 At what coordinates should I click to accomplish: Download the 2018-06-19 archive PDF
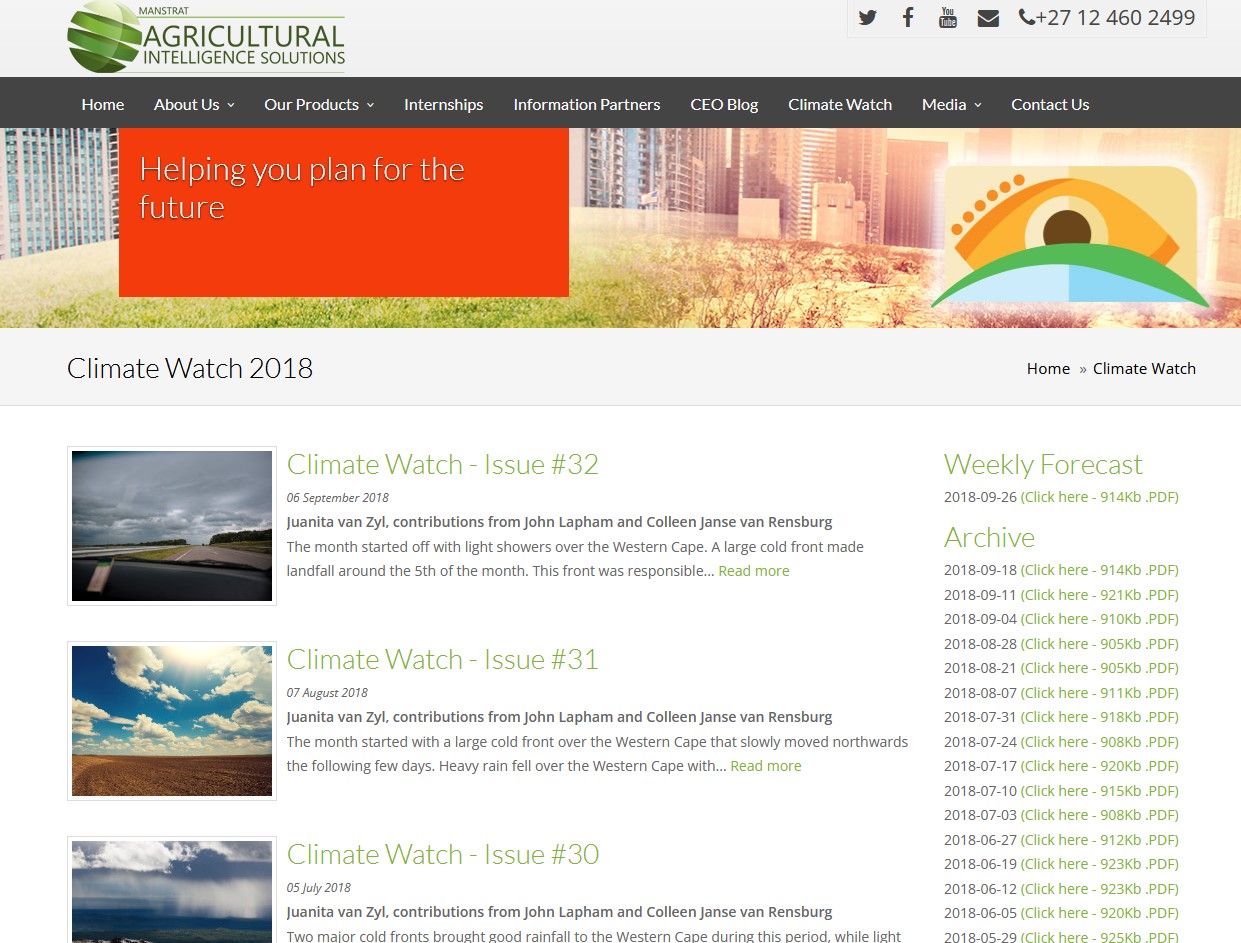(x=1099, y=864)
